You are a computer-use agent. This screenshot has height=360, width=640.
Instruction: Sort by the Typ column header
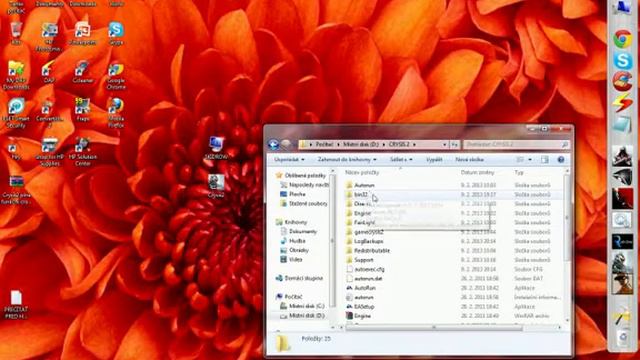pos(519,173)
